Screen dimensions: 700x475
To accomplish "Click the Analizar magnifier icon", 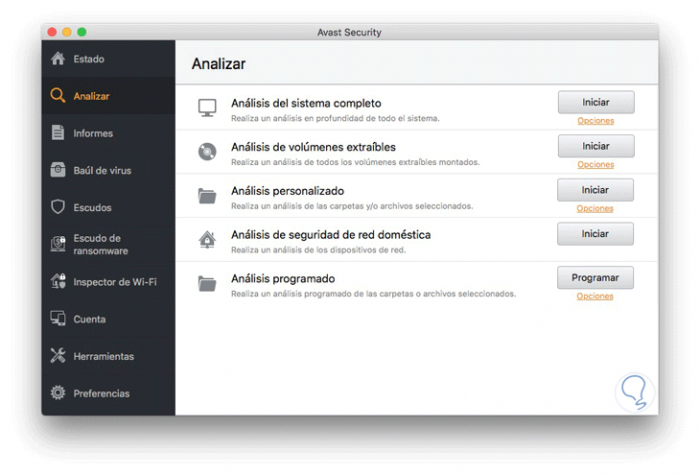I will [x=58, y=96].
